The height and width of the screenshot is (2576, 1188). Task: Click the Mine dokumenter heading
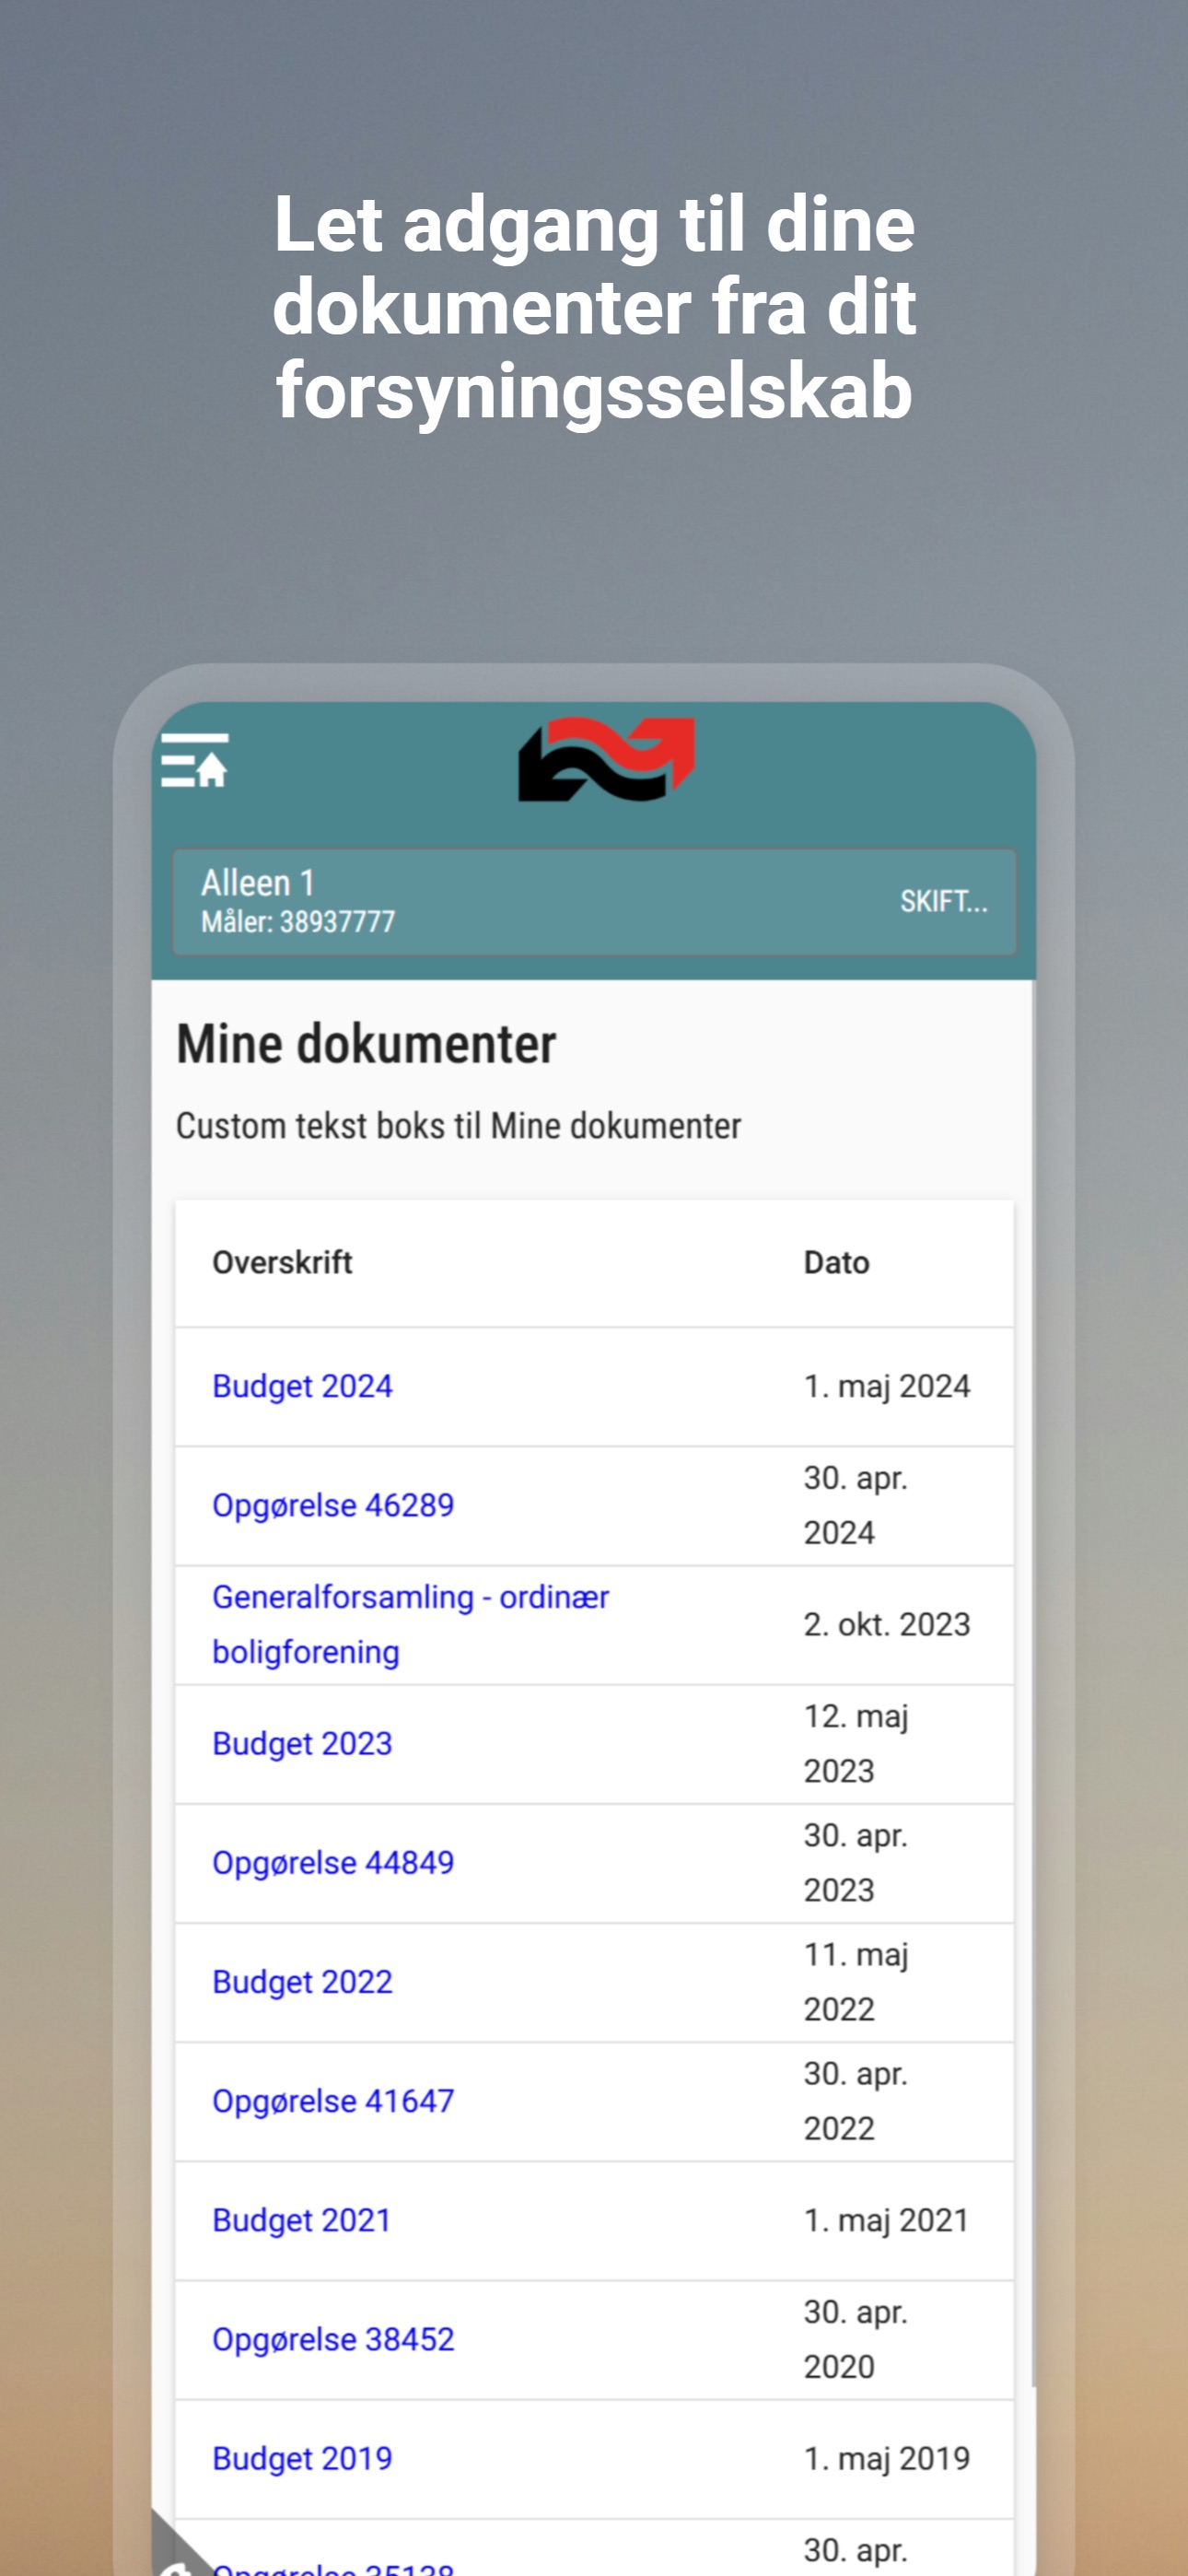click(x=366, y=1044)
